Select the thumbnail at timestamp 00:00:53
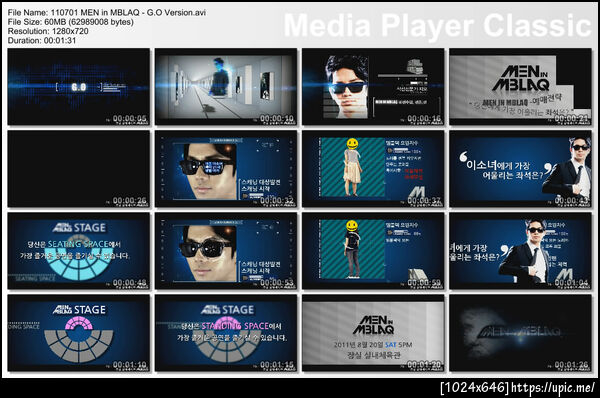This screenshot has width=600, height=398. (x=226, y=251)
